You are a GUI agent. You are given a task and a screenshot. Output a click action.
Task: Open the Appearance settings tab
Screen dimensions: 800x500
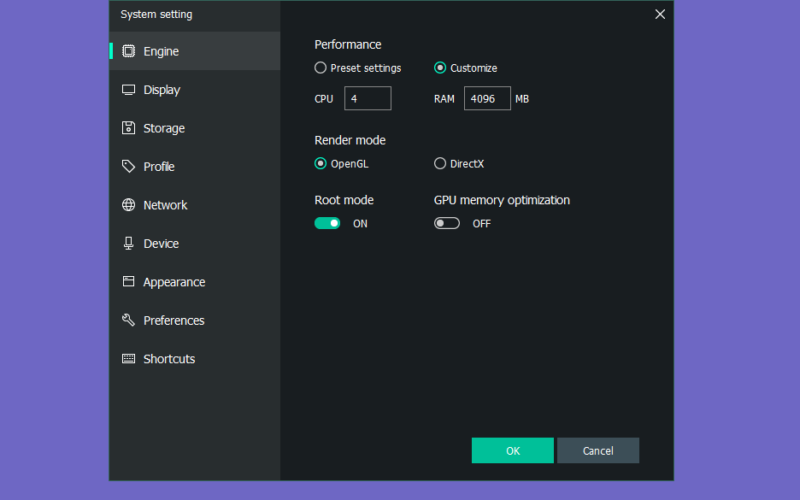click(x=195, y=282)
